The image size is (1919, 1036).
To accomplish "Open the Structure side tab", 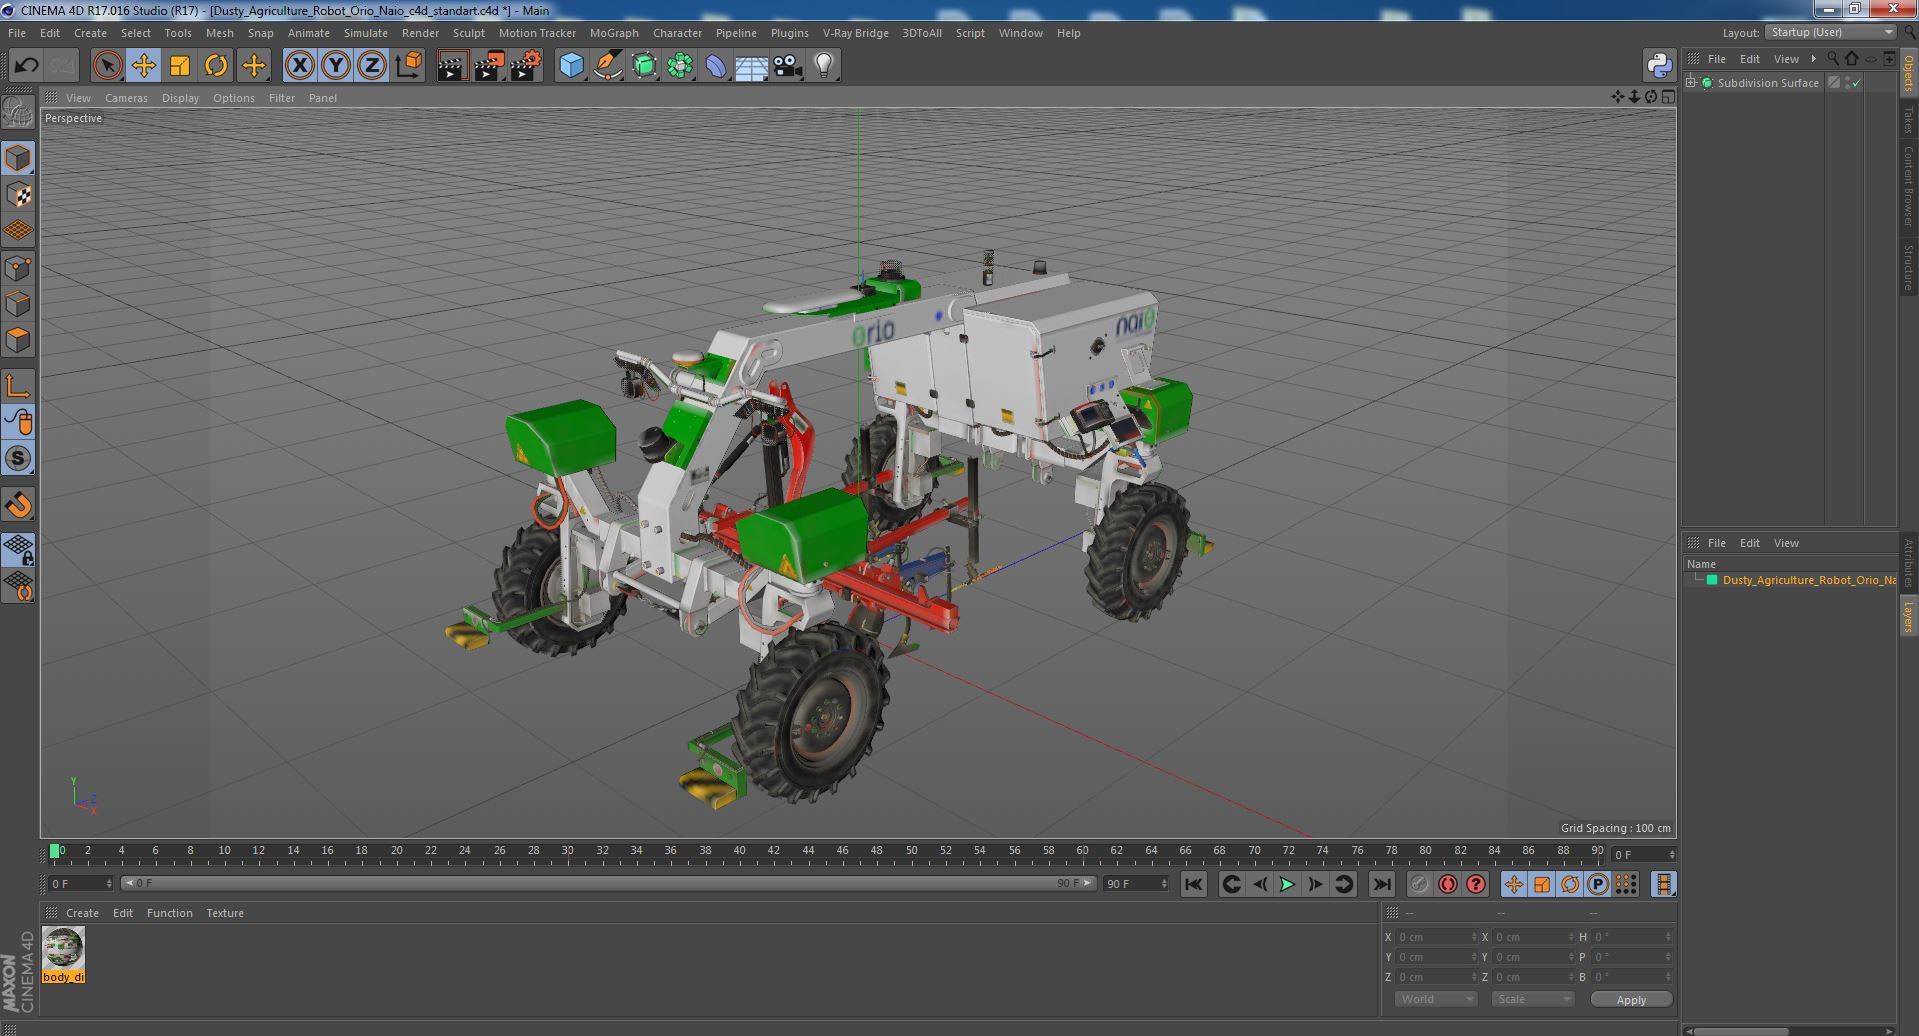I will click(1908, 268).
